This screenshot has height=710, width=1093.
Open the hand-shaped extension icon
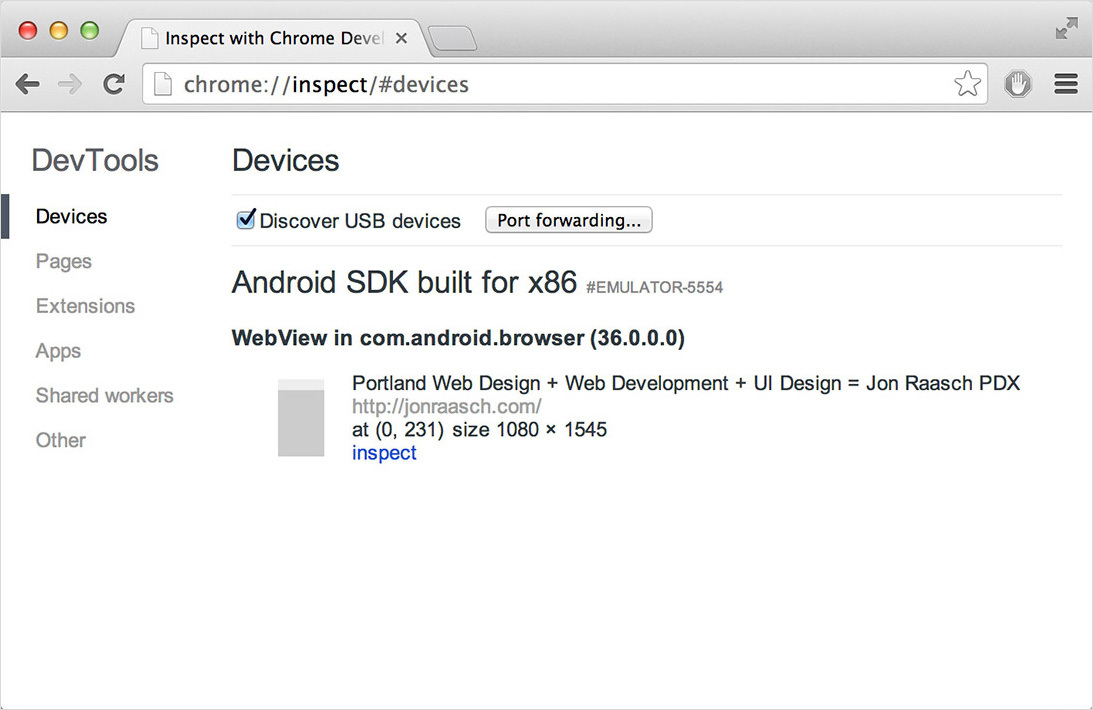[1018, 84]
